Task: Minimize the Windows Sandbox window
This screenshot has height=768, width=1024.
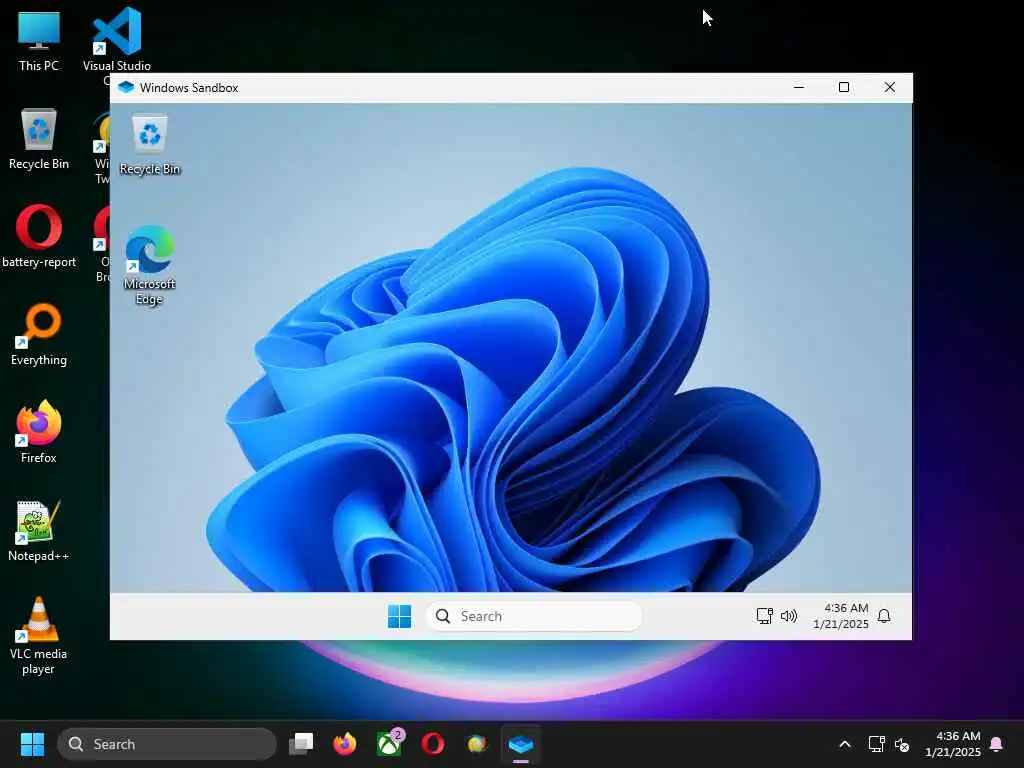Action: pos(799,87)
